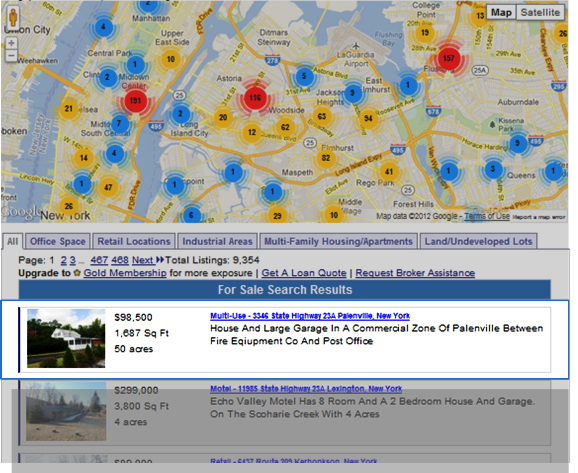Click the blue 3 cluster near Queens
Image resolution: width=578 pixels, height=473 pixels.
coord(492,169)
